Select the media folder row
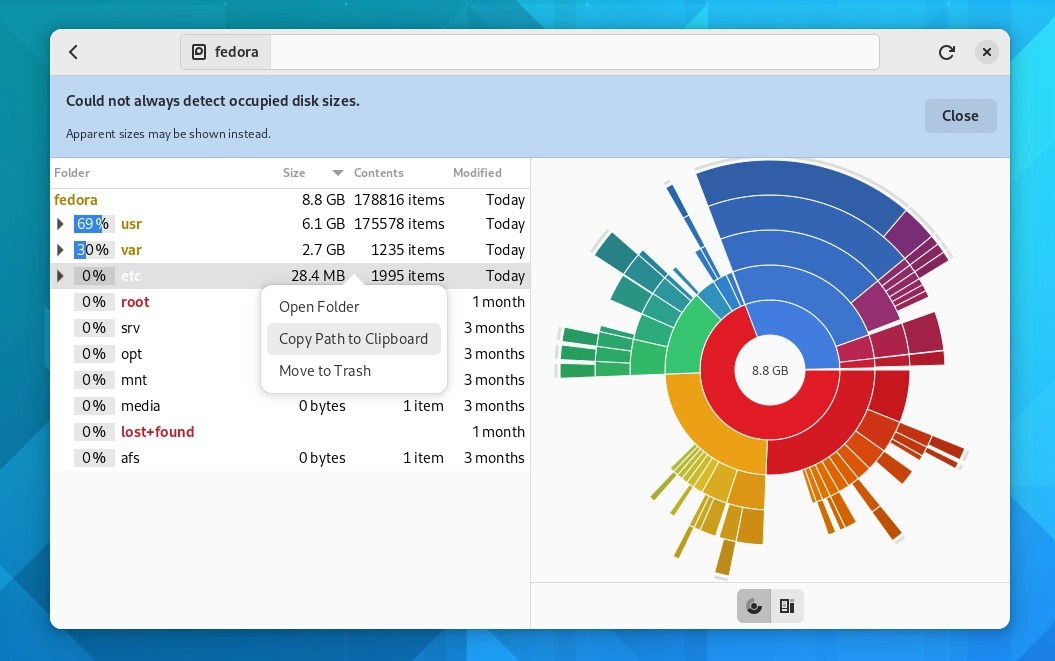This screenshot has height=661, width=1055. coord(290,406)
